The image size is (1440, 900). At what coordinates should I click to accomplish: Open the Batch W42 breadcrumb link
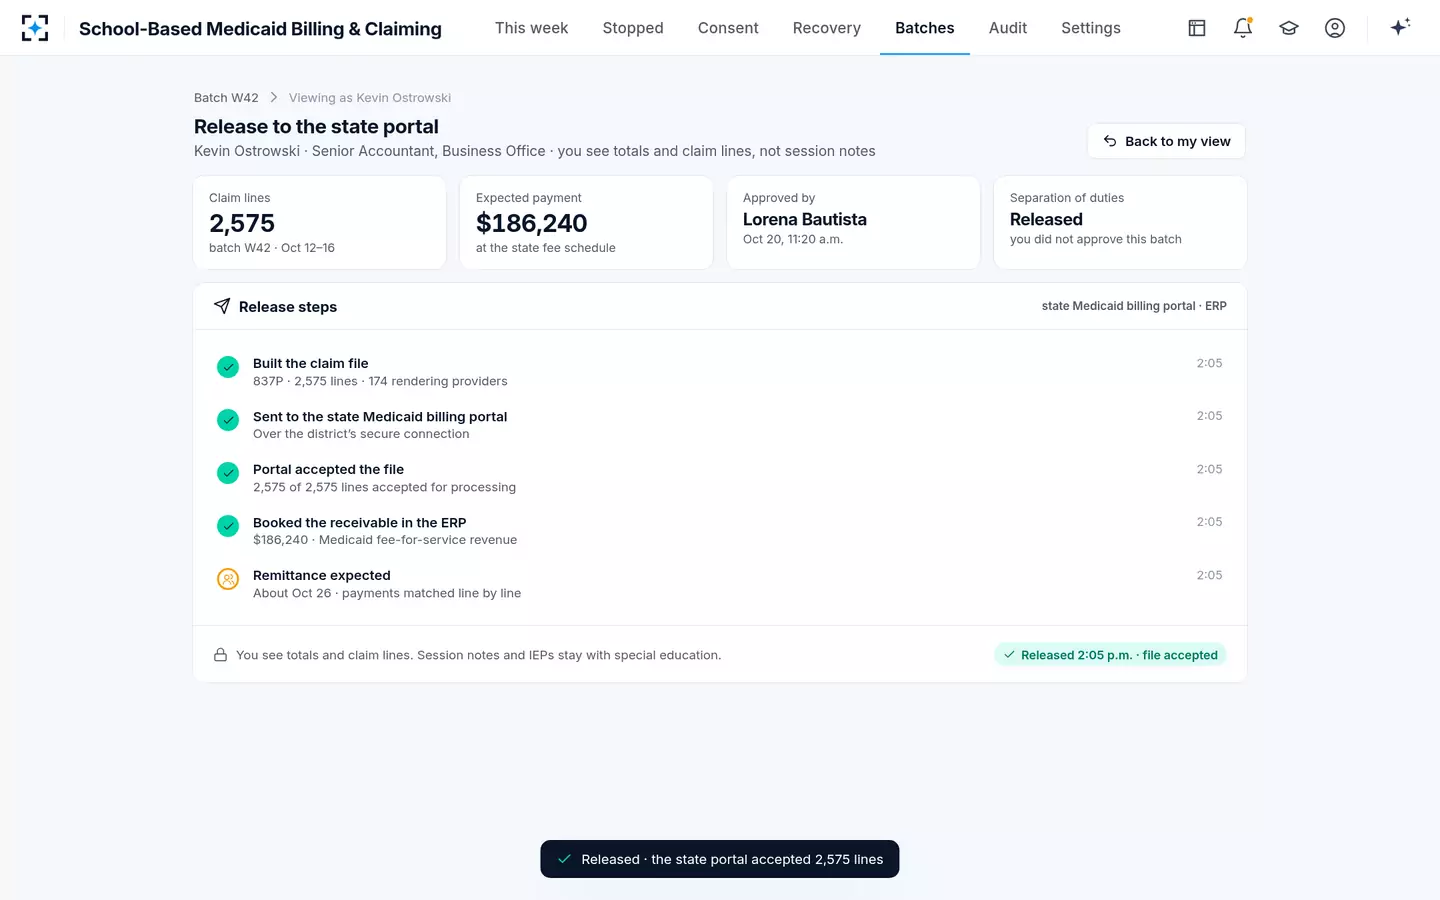point(226,97)
